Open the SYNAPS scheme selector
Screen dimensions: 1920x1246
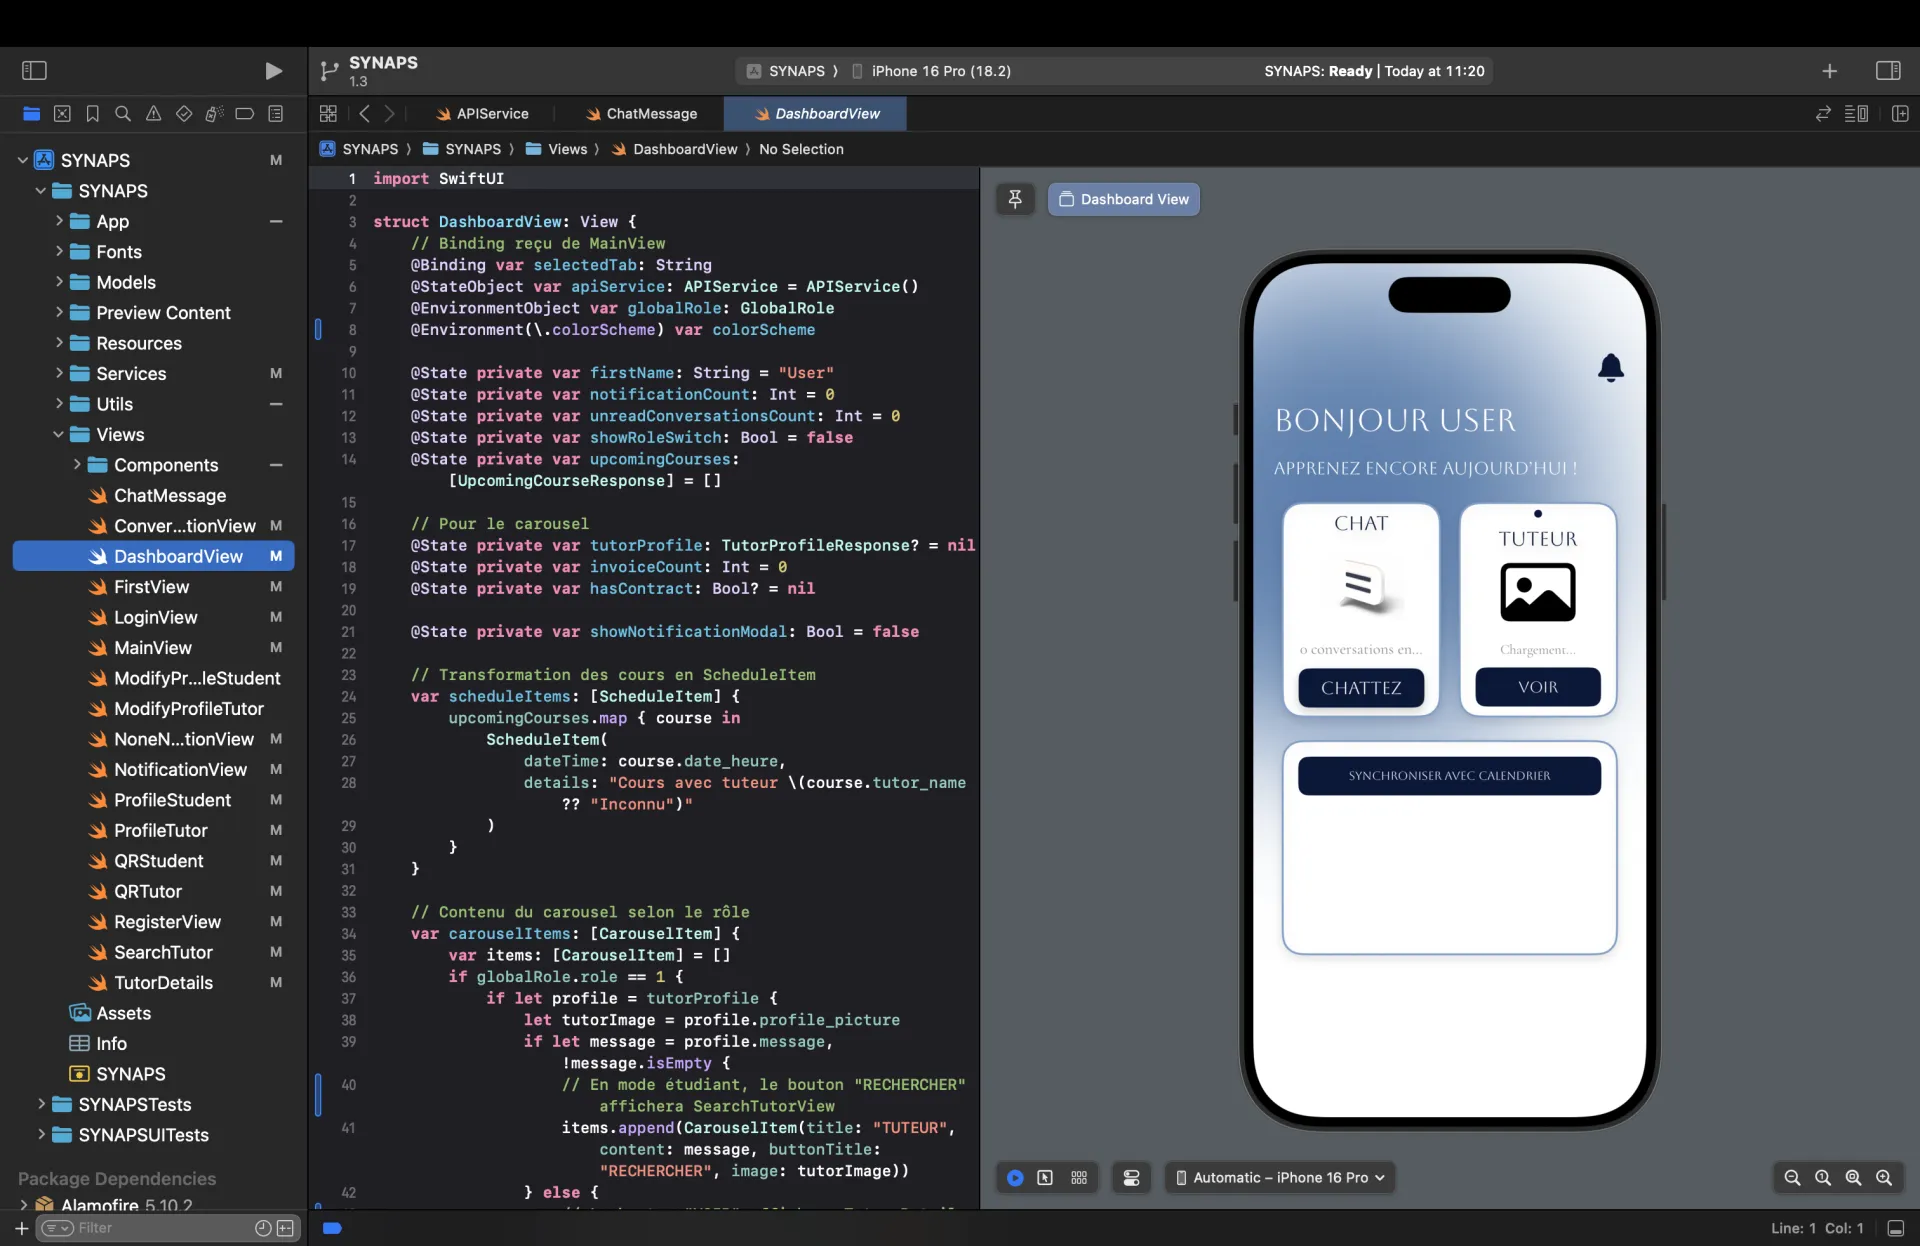pos(787,71)
